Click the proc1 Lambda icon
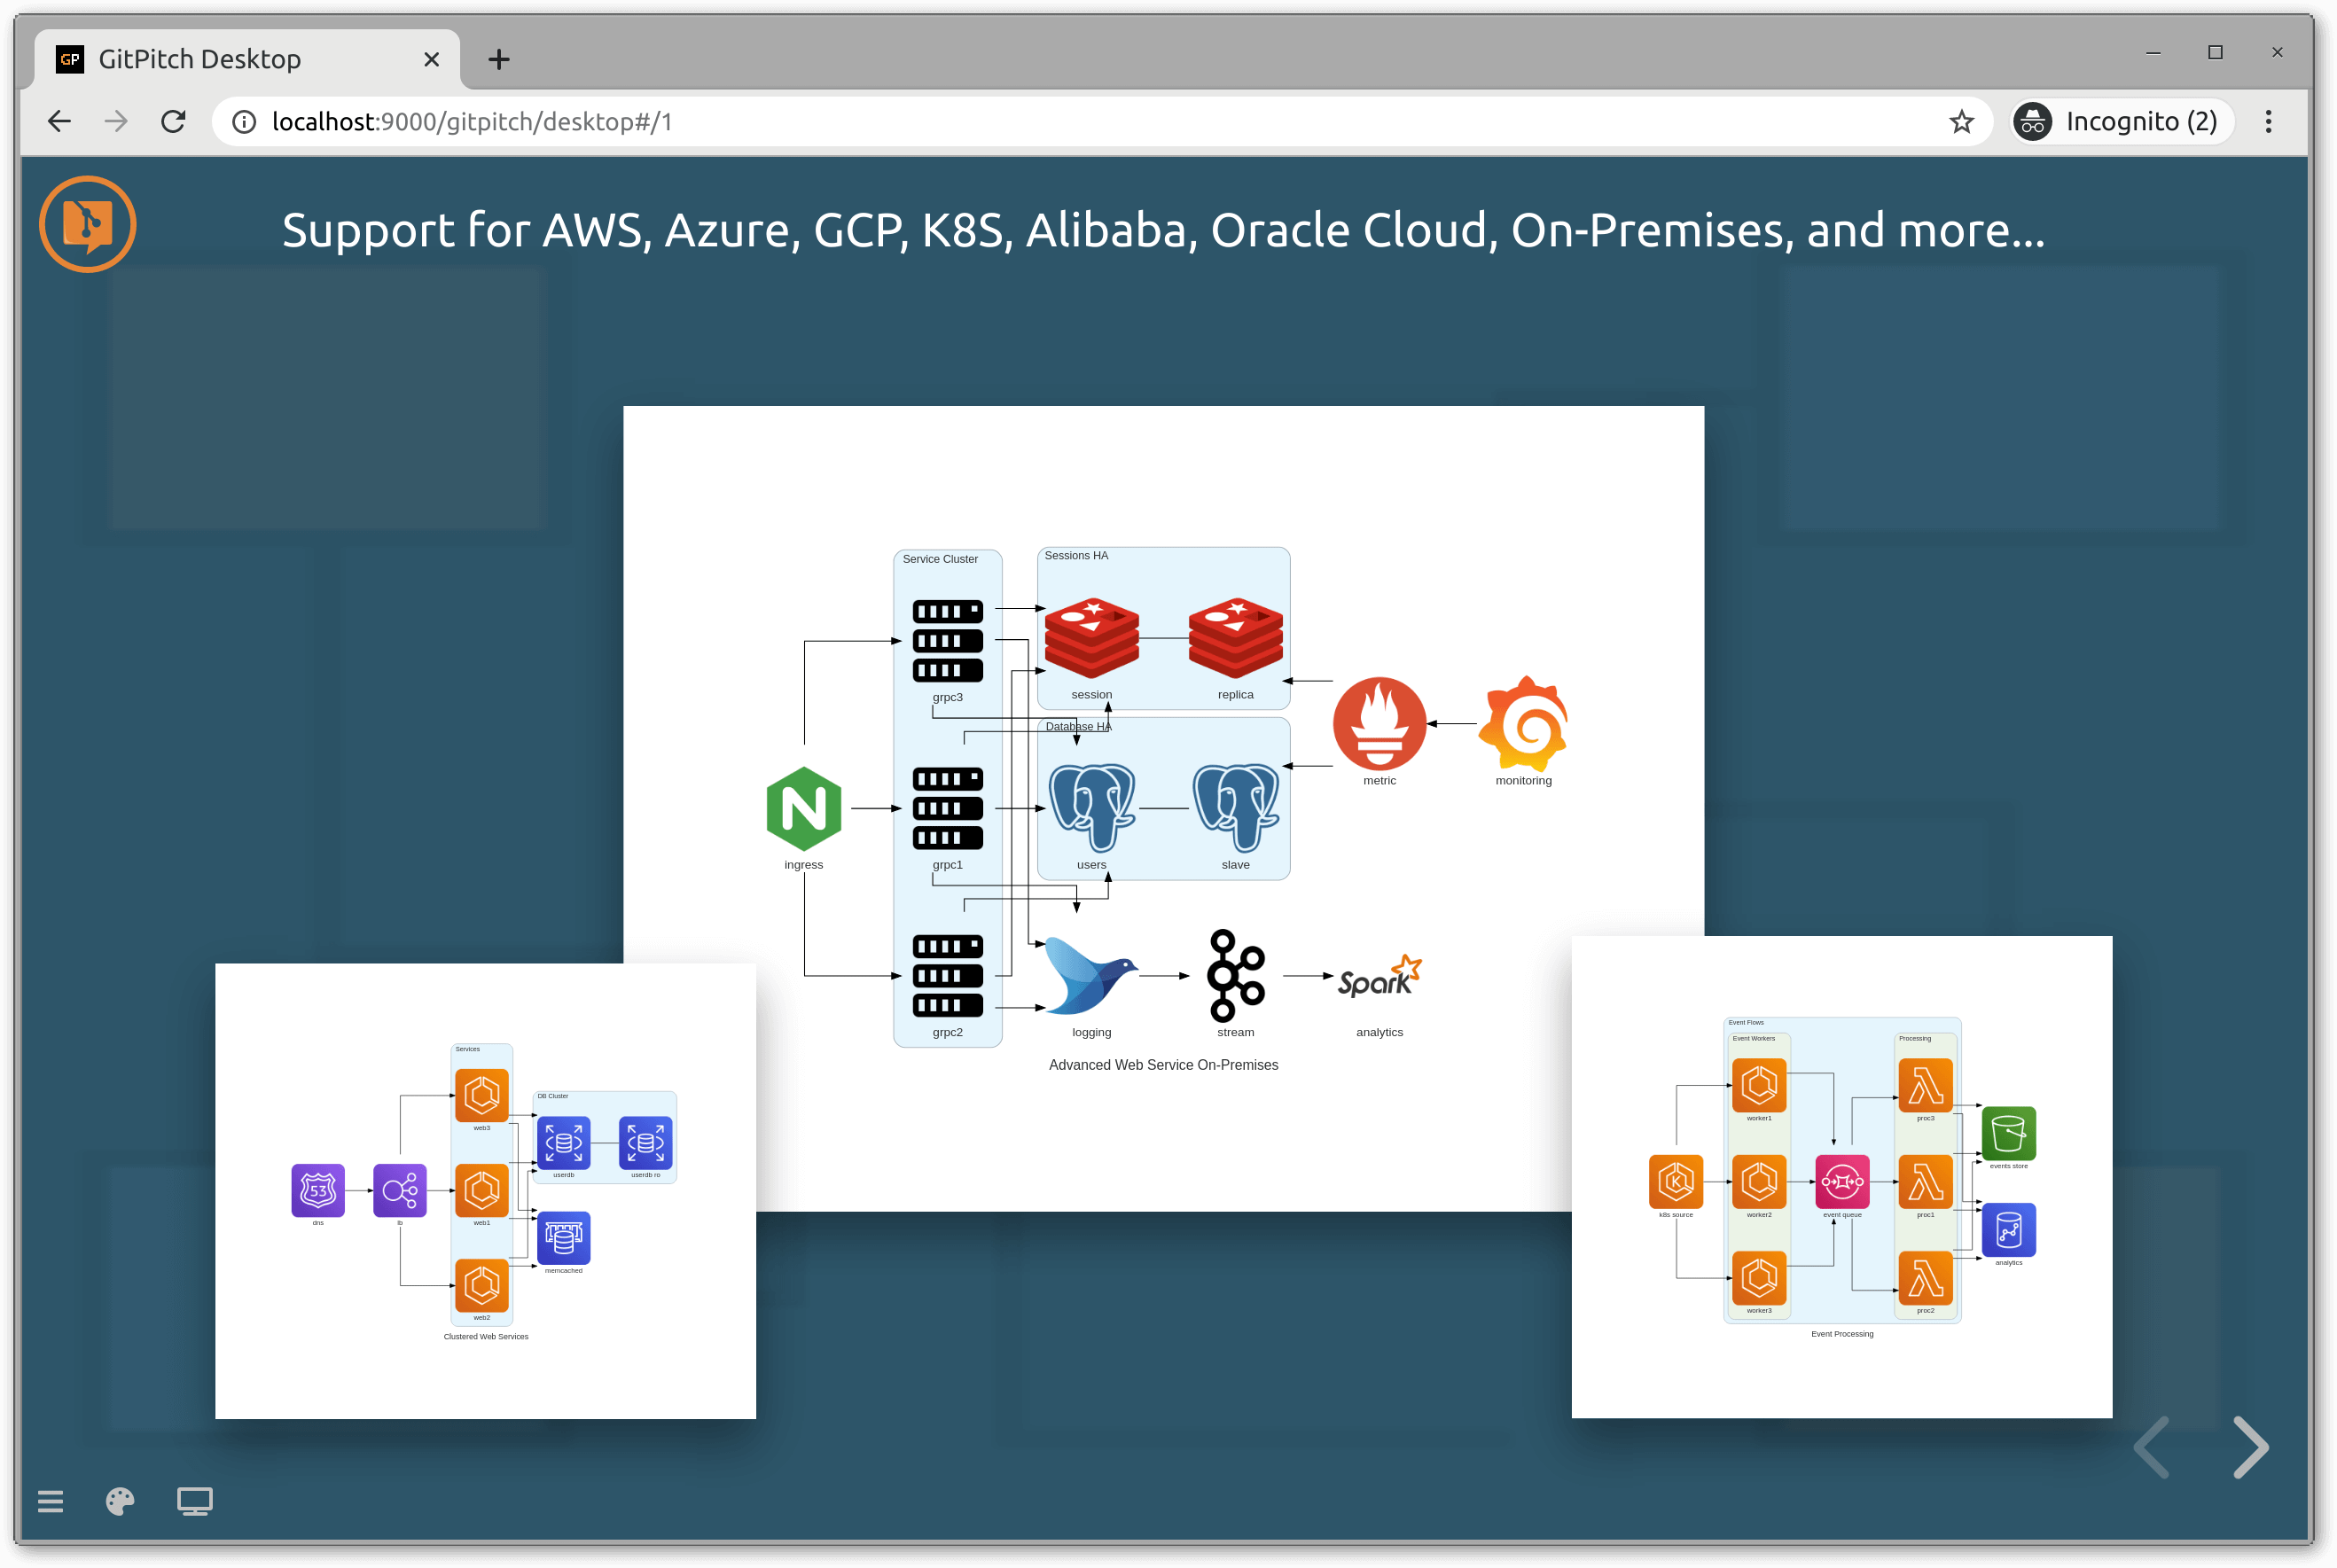The height and width of the screenshot is (1568, 2337). click(x=1925, y=1182)
